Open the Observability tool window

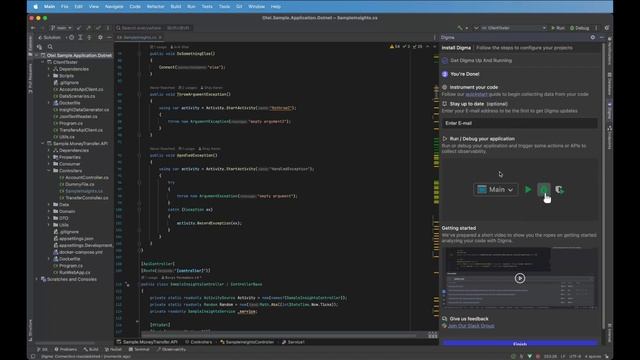click(171, 349)
